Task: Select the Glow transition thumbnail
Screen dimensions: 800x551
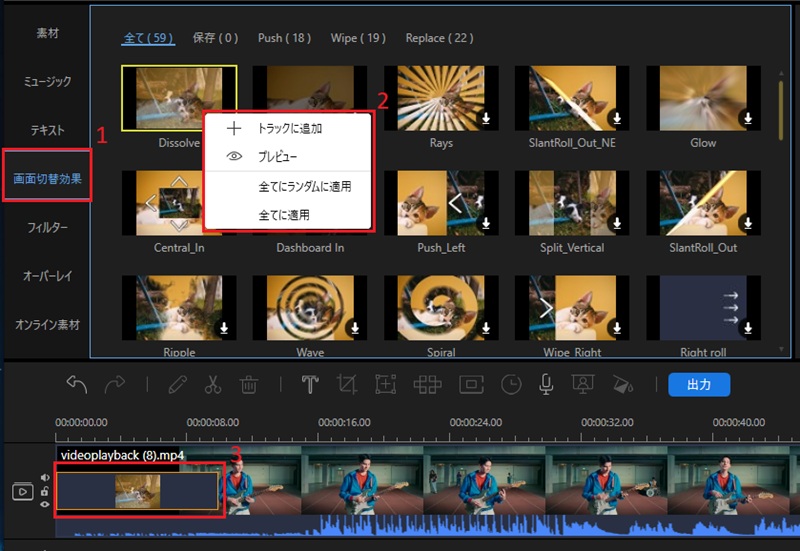Action: click(703, 98)
